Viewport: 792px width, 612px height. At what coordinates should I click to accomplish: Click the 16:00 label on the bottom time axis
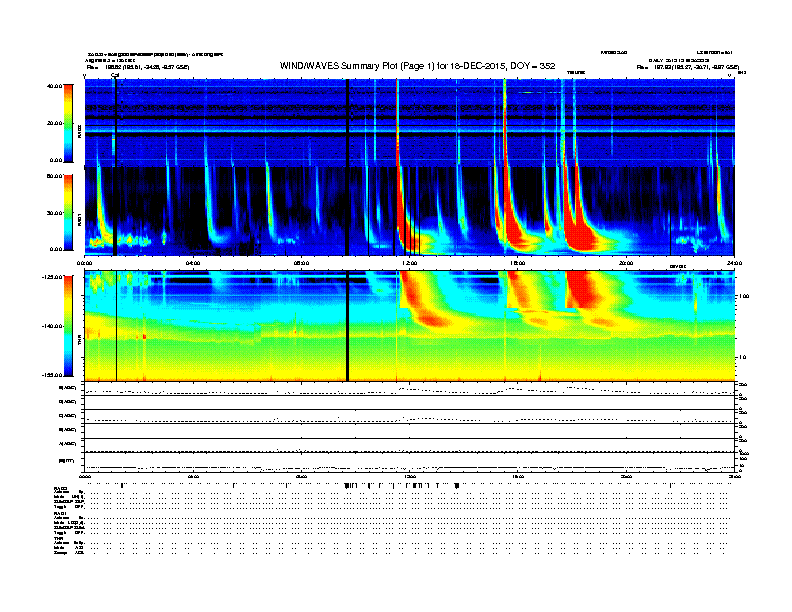click(518, 476)
